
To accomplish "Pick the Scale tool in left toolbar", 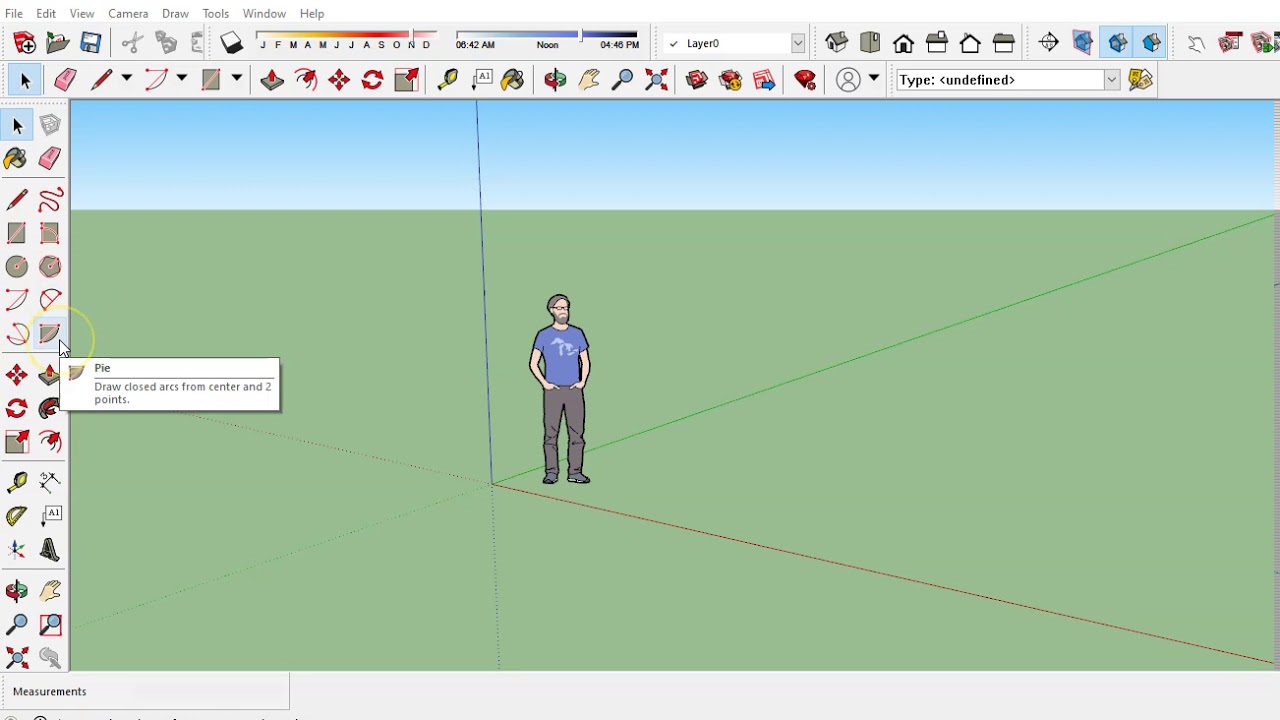I will point(17,441).
